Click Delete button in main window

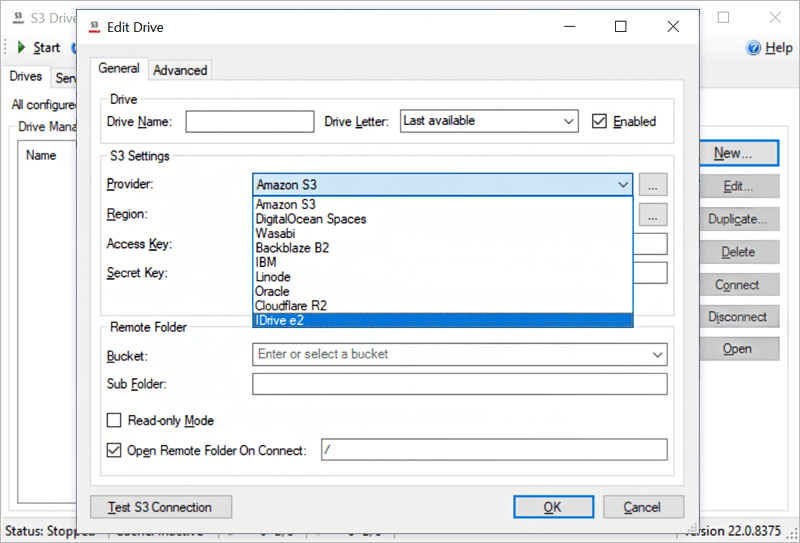738,252
